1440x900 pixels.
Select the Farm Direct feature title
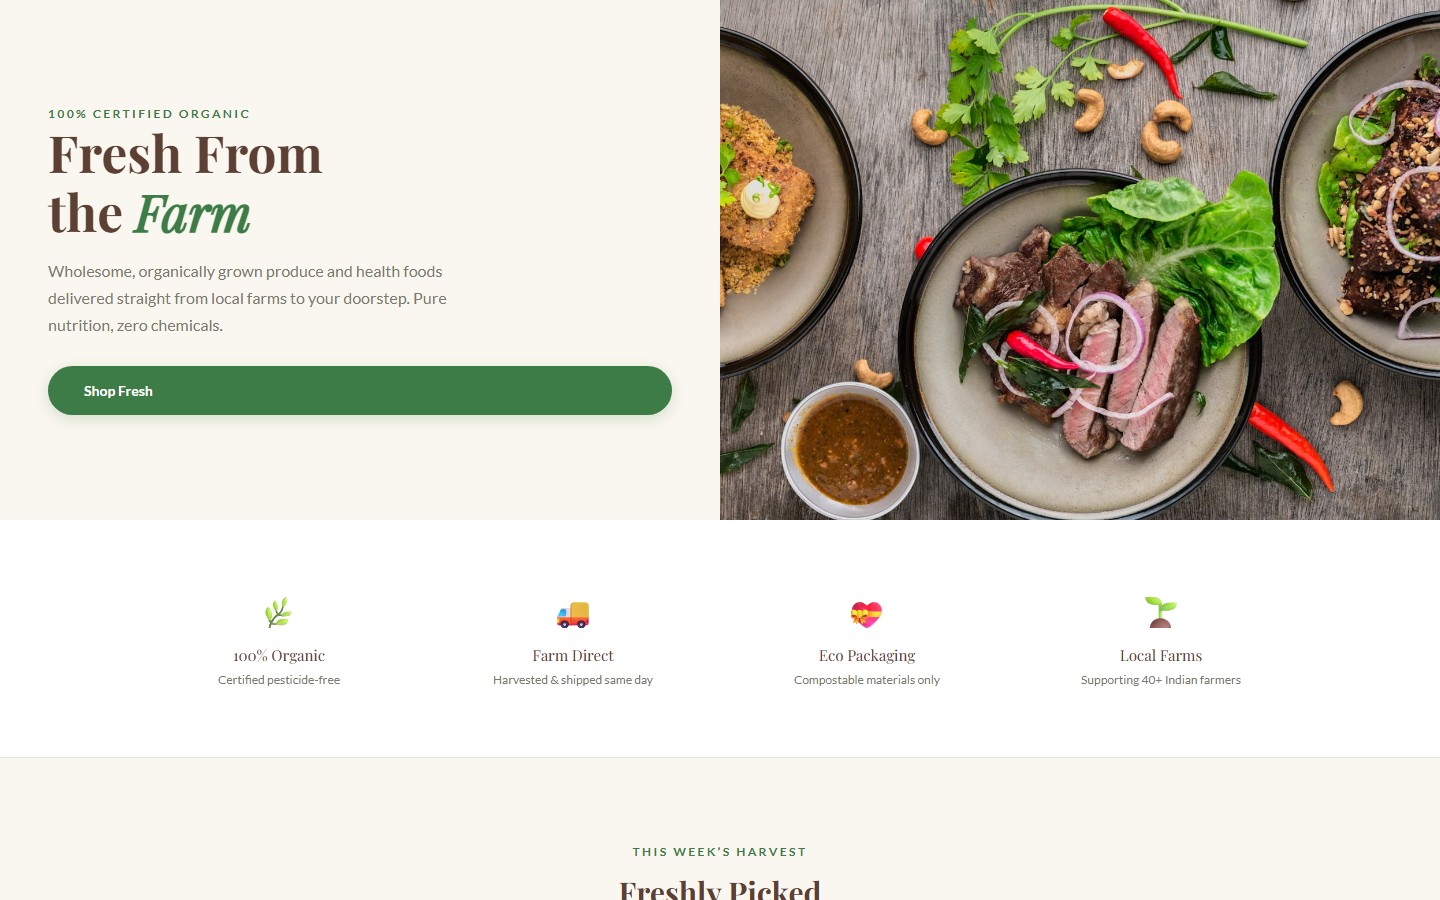coord(573,656)
